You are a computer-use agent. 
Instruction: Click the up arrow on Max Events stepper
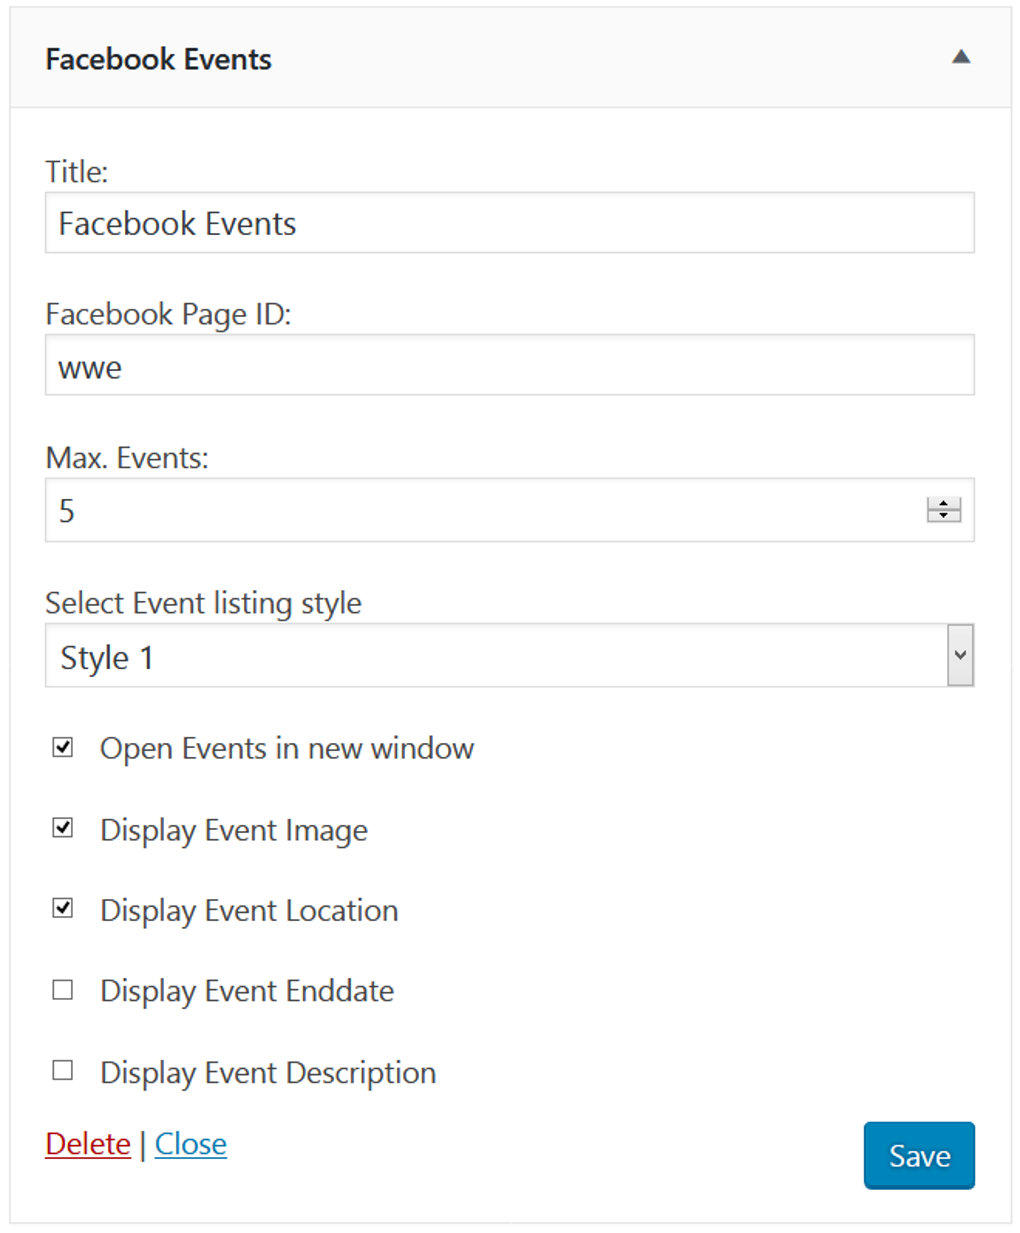click(941, 502)
